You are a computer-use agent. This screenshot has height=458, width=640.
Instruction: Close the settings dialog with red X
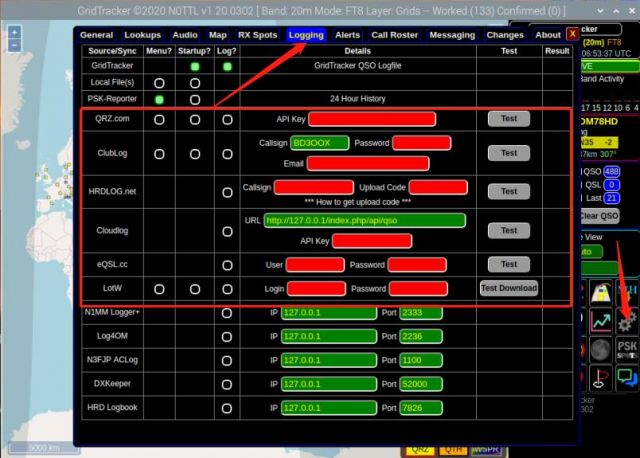(x=572, y=34)
